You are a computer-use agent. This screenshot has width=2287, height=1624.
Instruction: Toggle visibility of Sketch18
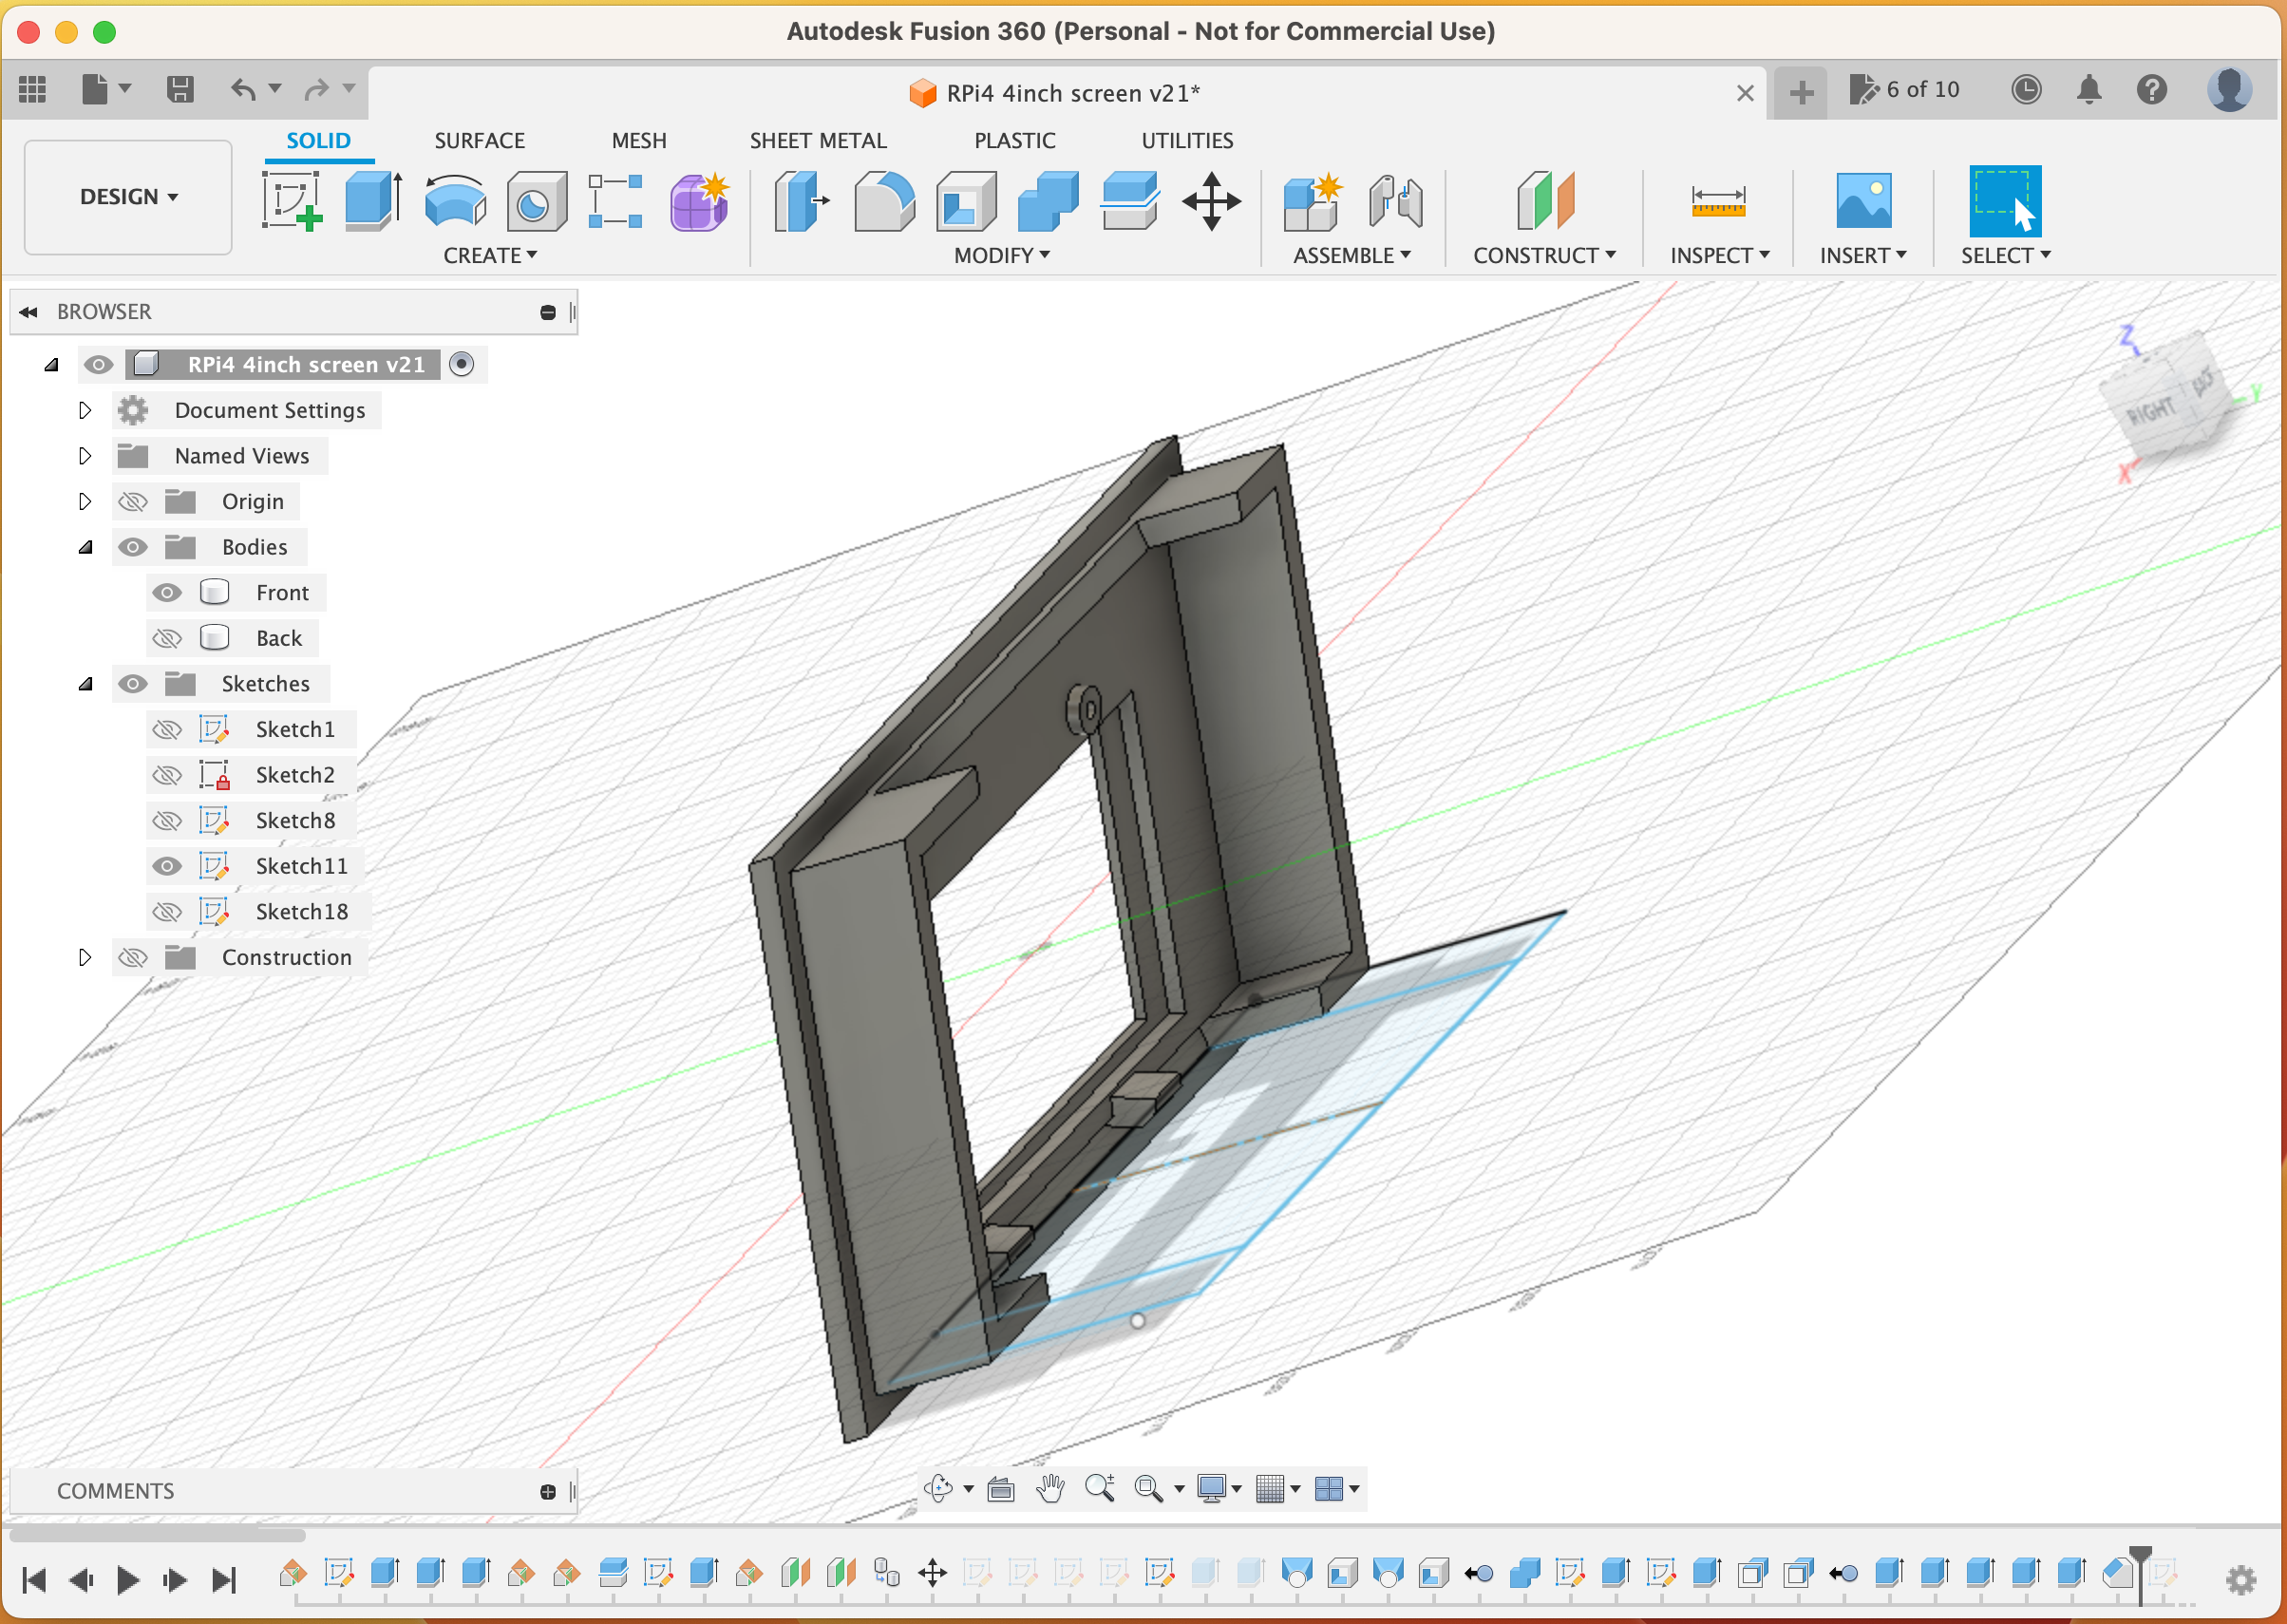[x=165, y=911]
